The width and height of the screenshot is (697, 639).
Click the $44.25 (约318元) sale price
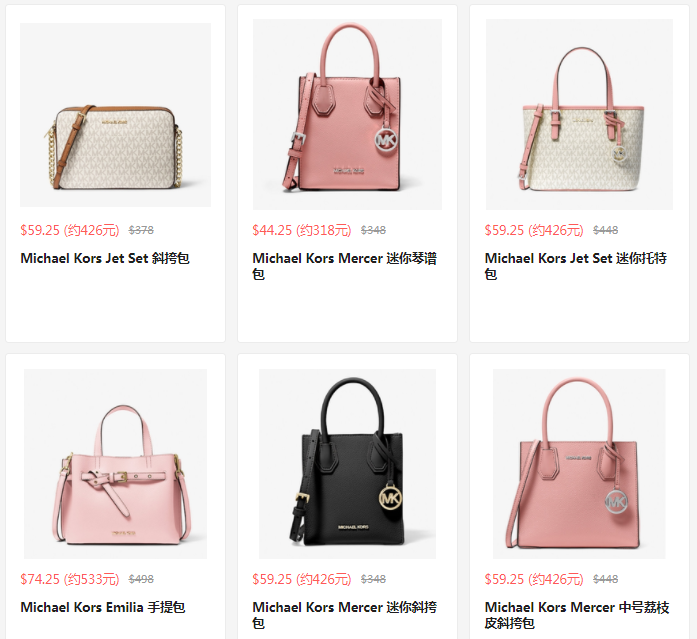[x=302, y=230]
